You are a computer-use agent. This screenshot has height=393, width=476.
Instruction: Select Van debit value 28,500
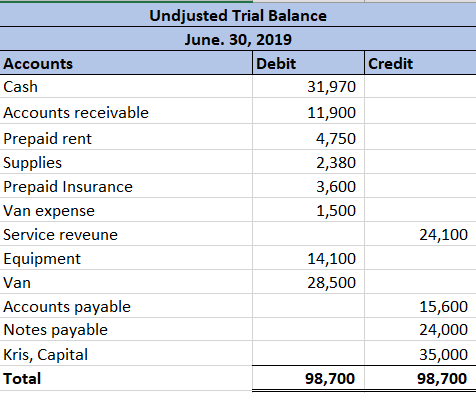(x=308, y=282)
